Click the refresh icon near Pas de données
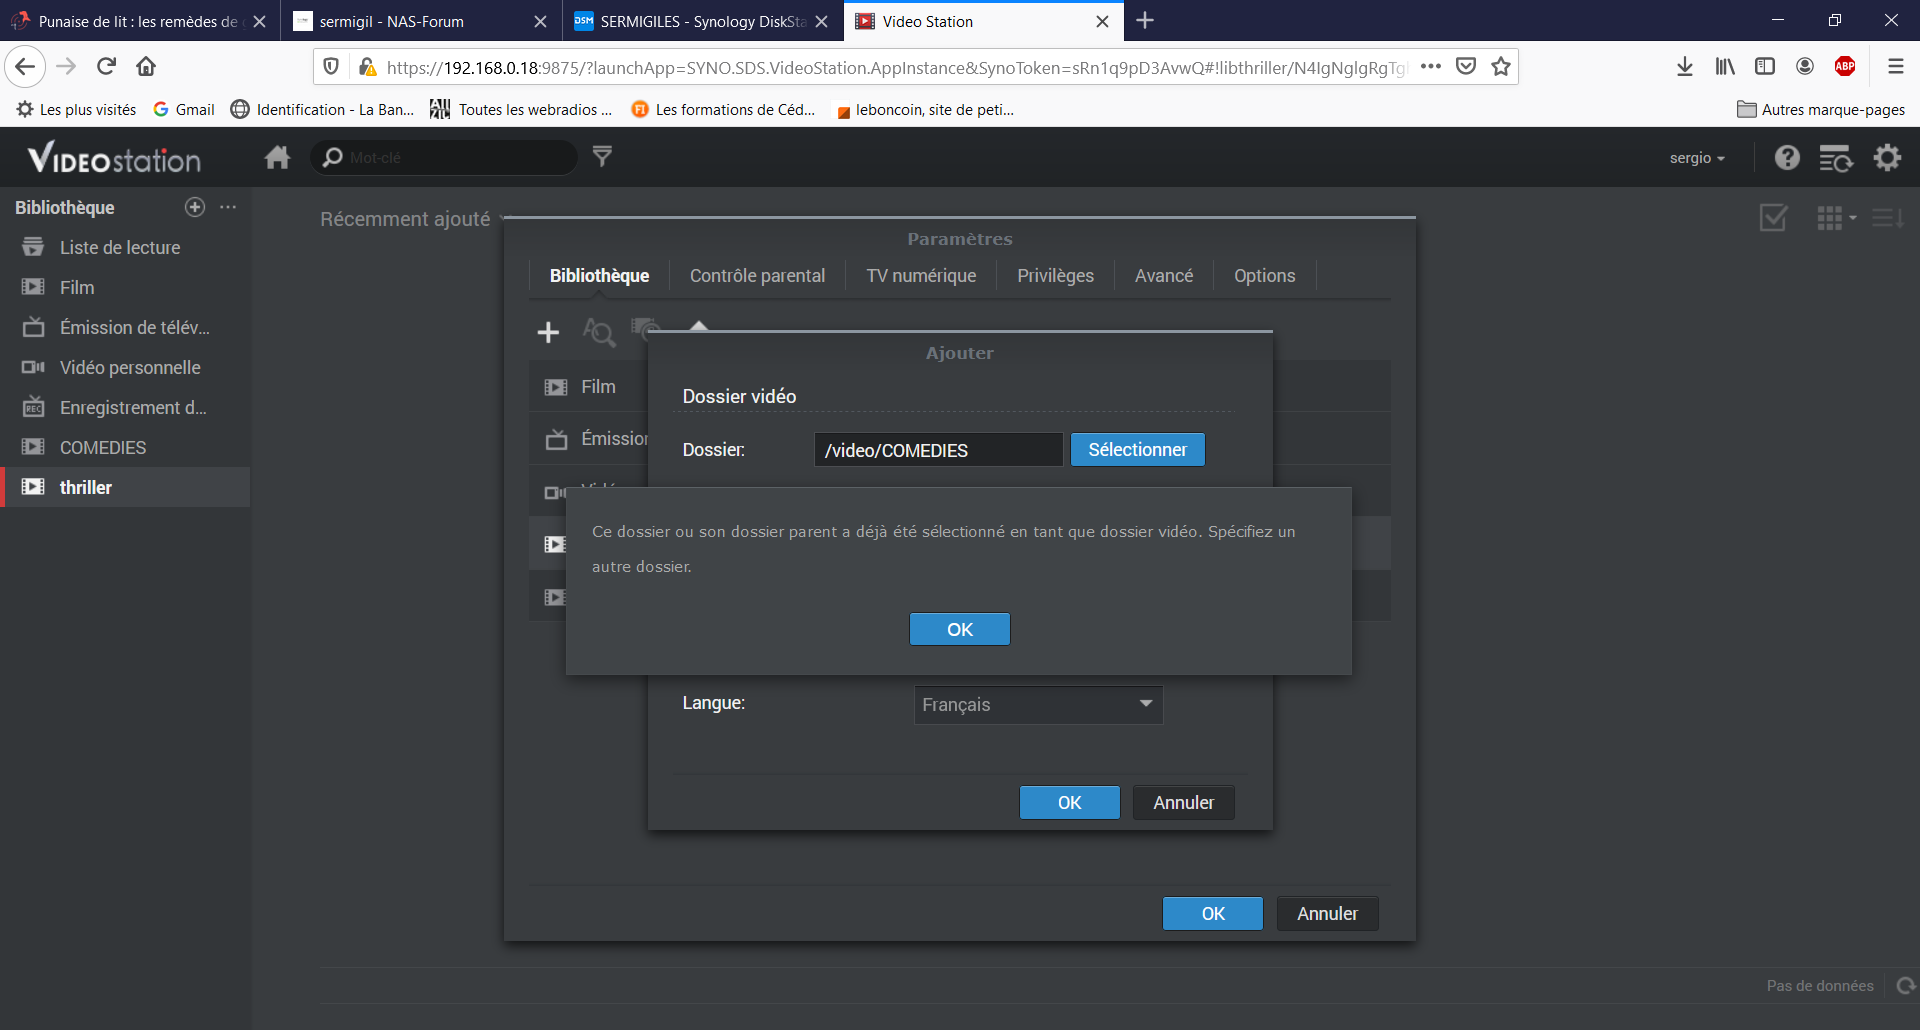This screenshot has height=1030, width=1920. coord(1906,986)
